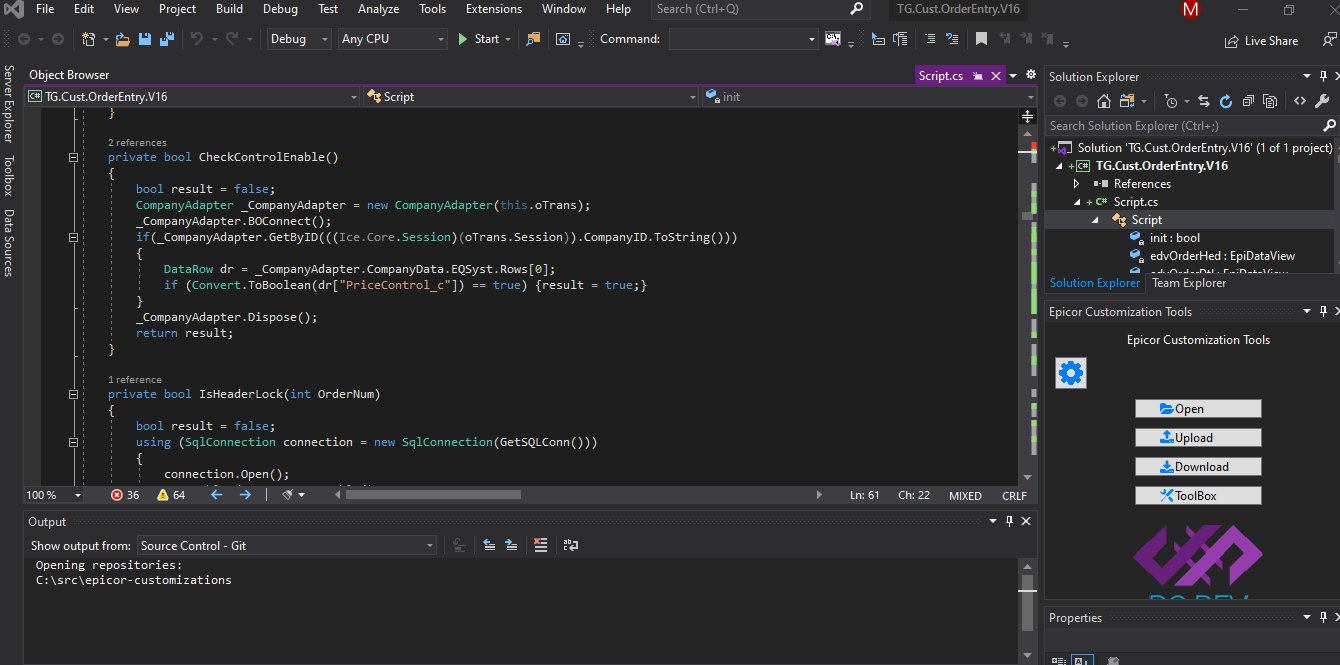This screenshot has width=1340, height=665.
Task: Click the Refresh icon in Solution Explorer
Action: [x=1225, y=101]
